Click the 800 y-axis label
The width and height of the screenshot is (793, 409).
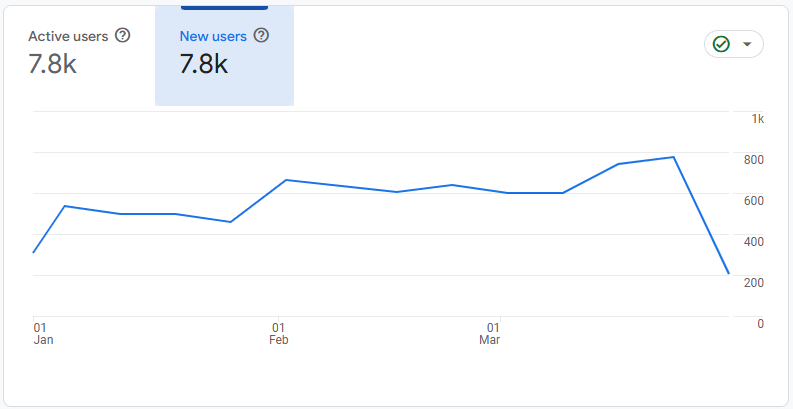click(754, 160)
